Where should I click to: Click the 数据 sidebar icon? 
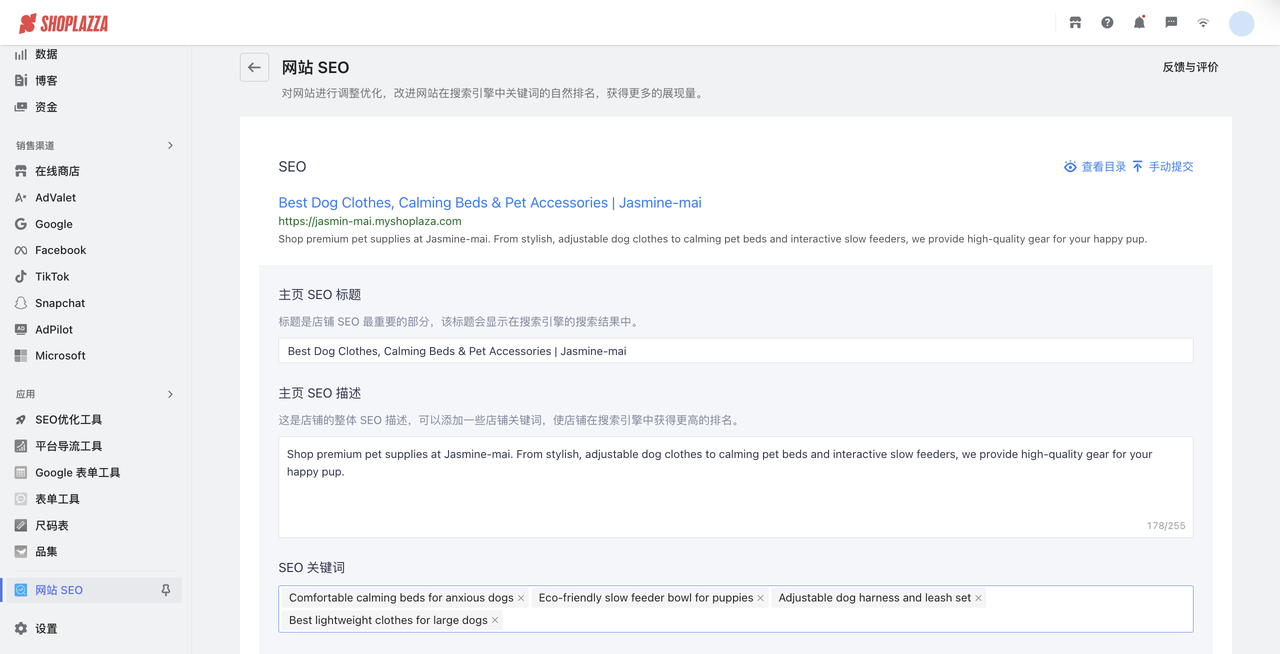pyautogui.click(x=21, y=54)
